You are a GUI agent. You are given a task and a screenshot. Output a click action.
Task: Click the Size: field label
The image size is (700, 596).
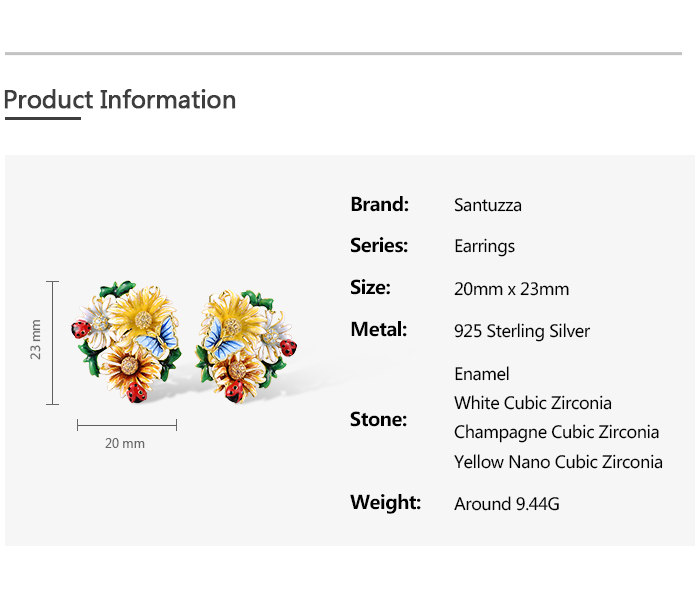[370, 288]
